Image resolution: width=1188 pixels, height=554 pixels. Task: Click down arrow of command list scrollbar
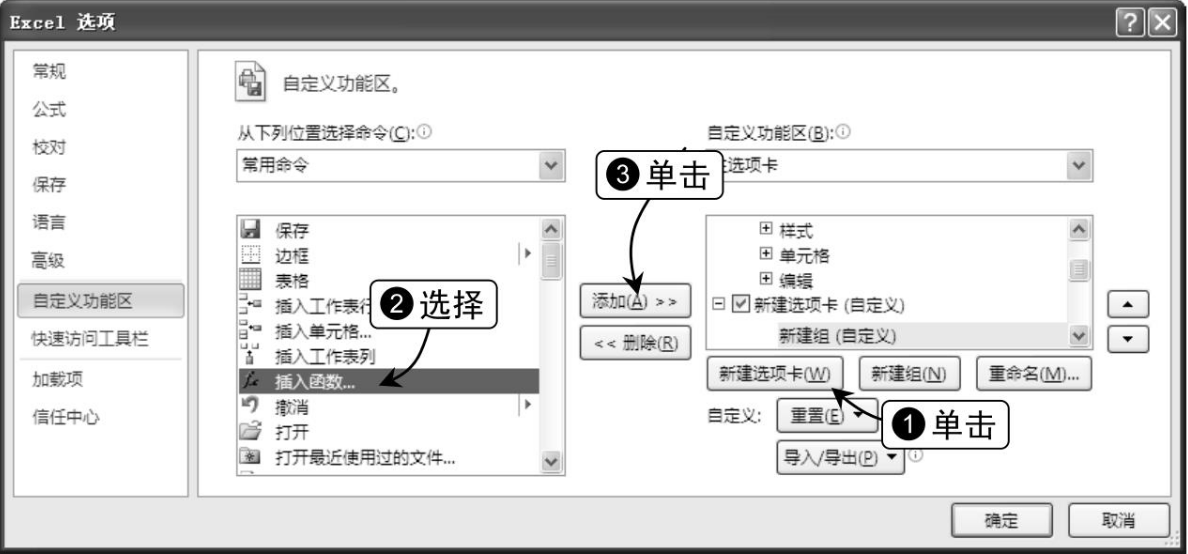(551, 460)
